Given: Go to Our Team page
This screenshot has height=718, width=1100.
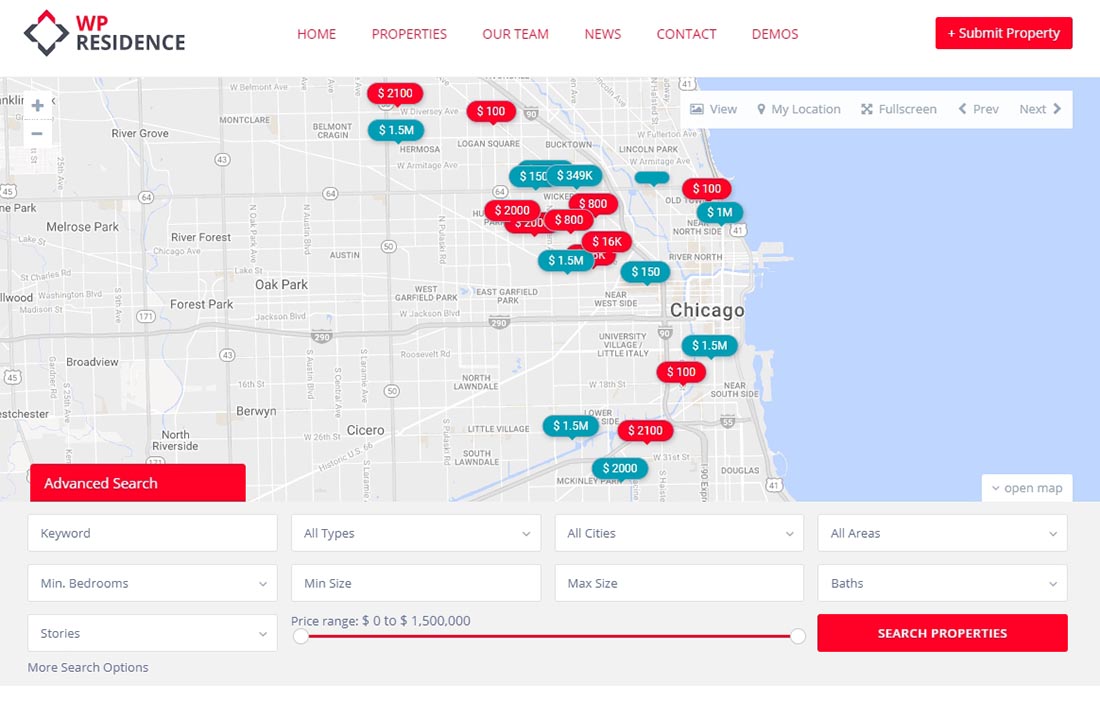Looking at the screenshot, I should click(x=515, y=34).
